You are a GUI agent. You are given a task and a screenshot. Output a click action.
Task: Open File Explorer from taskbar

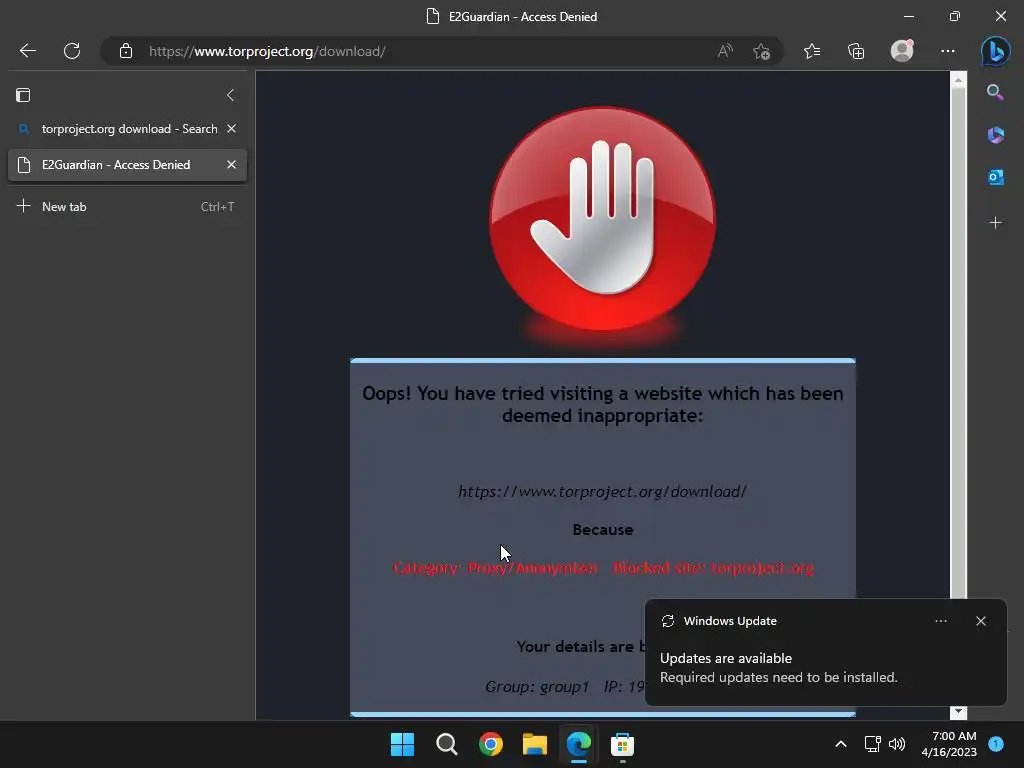point(535,744)
